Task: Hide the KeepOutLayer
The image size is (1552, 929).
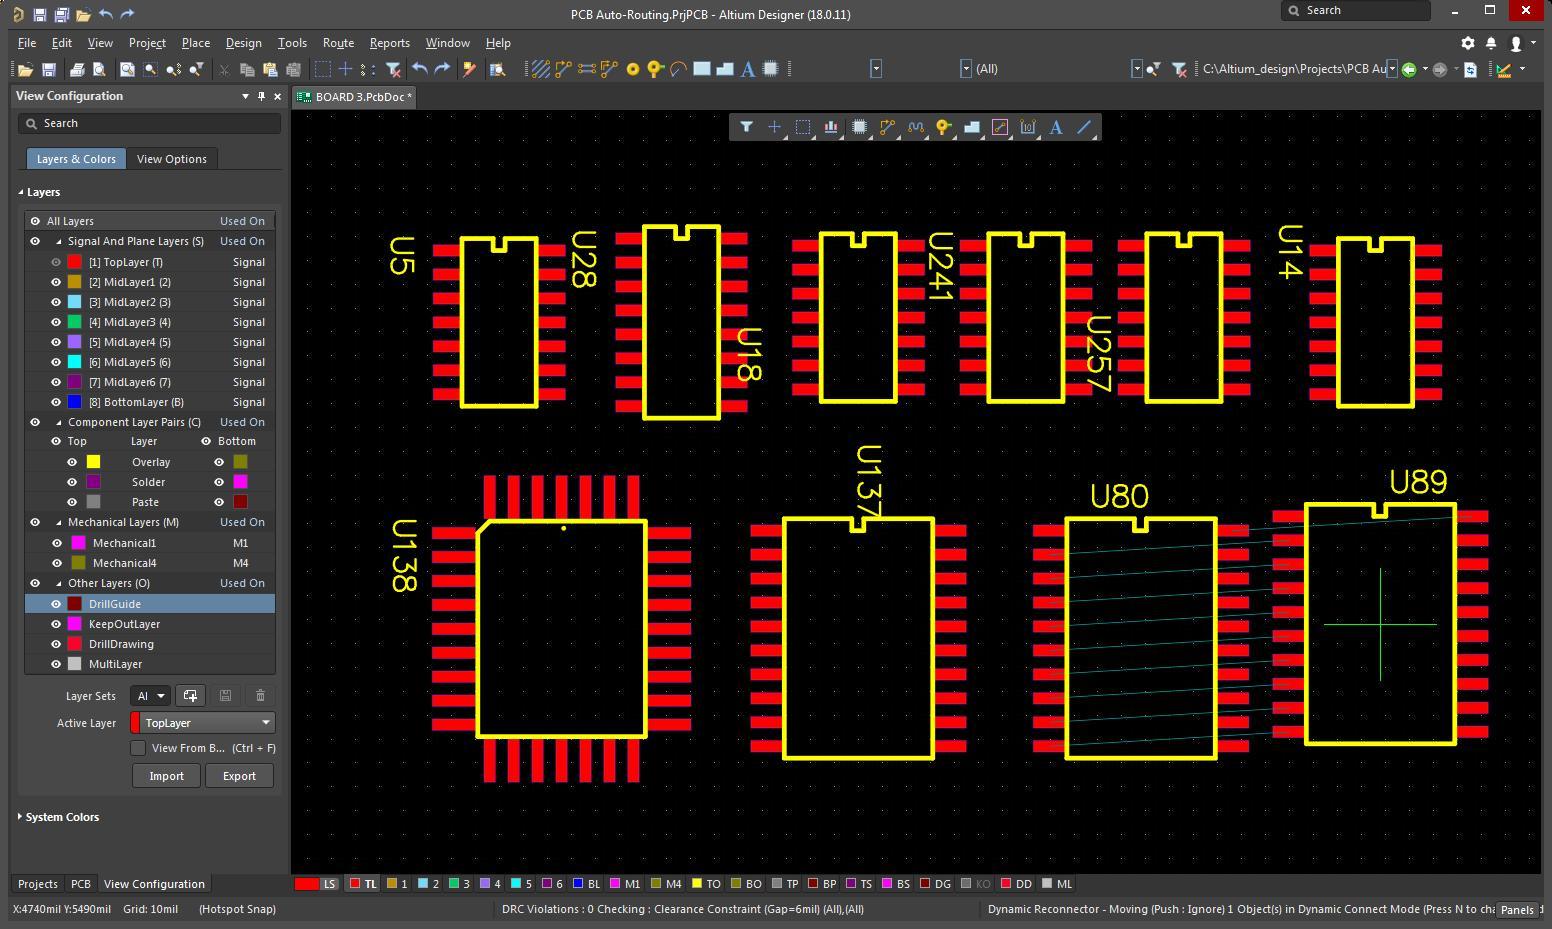Action: tap(56, 624)
